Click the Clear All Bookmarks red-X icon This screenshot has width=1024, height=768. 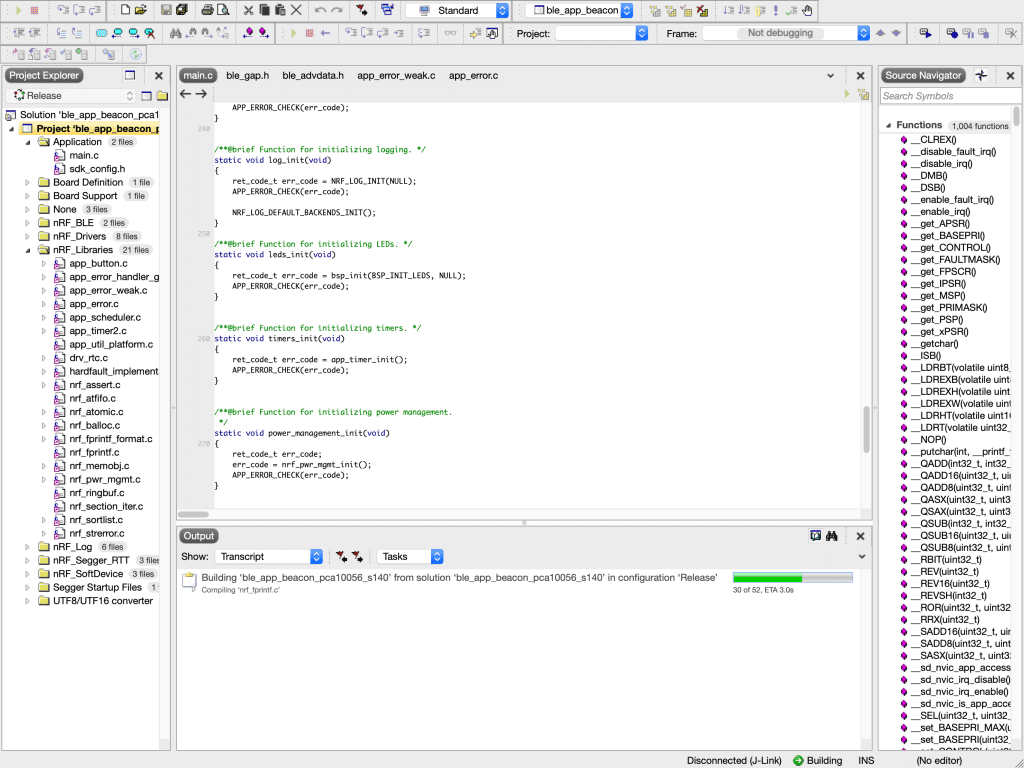pos(150,33)
